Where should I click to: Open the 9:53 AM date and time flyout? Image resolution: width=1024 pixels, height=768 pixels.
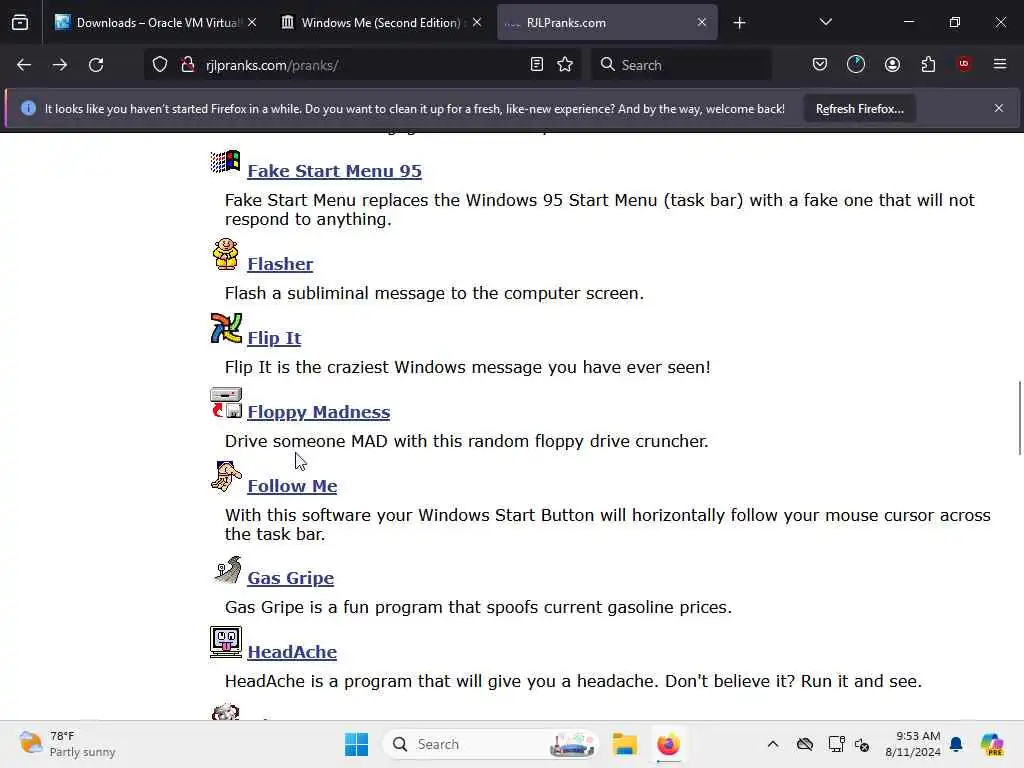click(912, 744)
